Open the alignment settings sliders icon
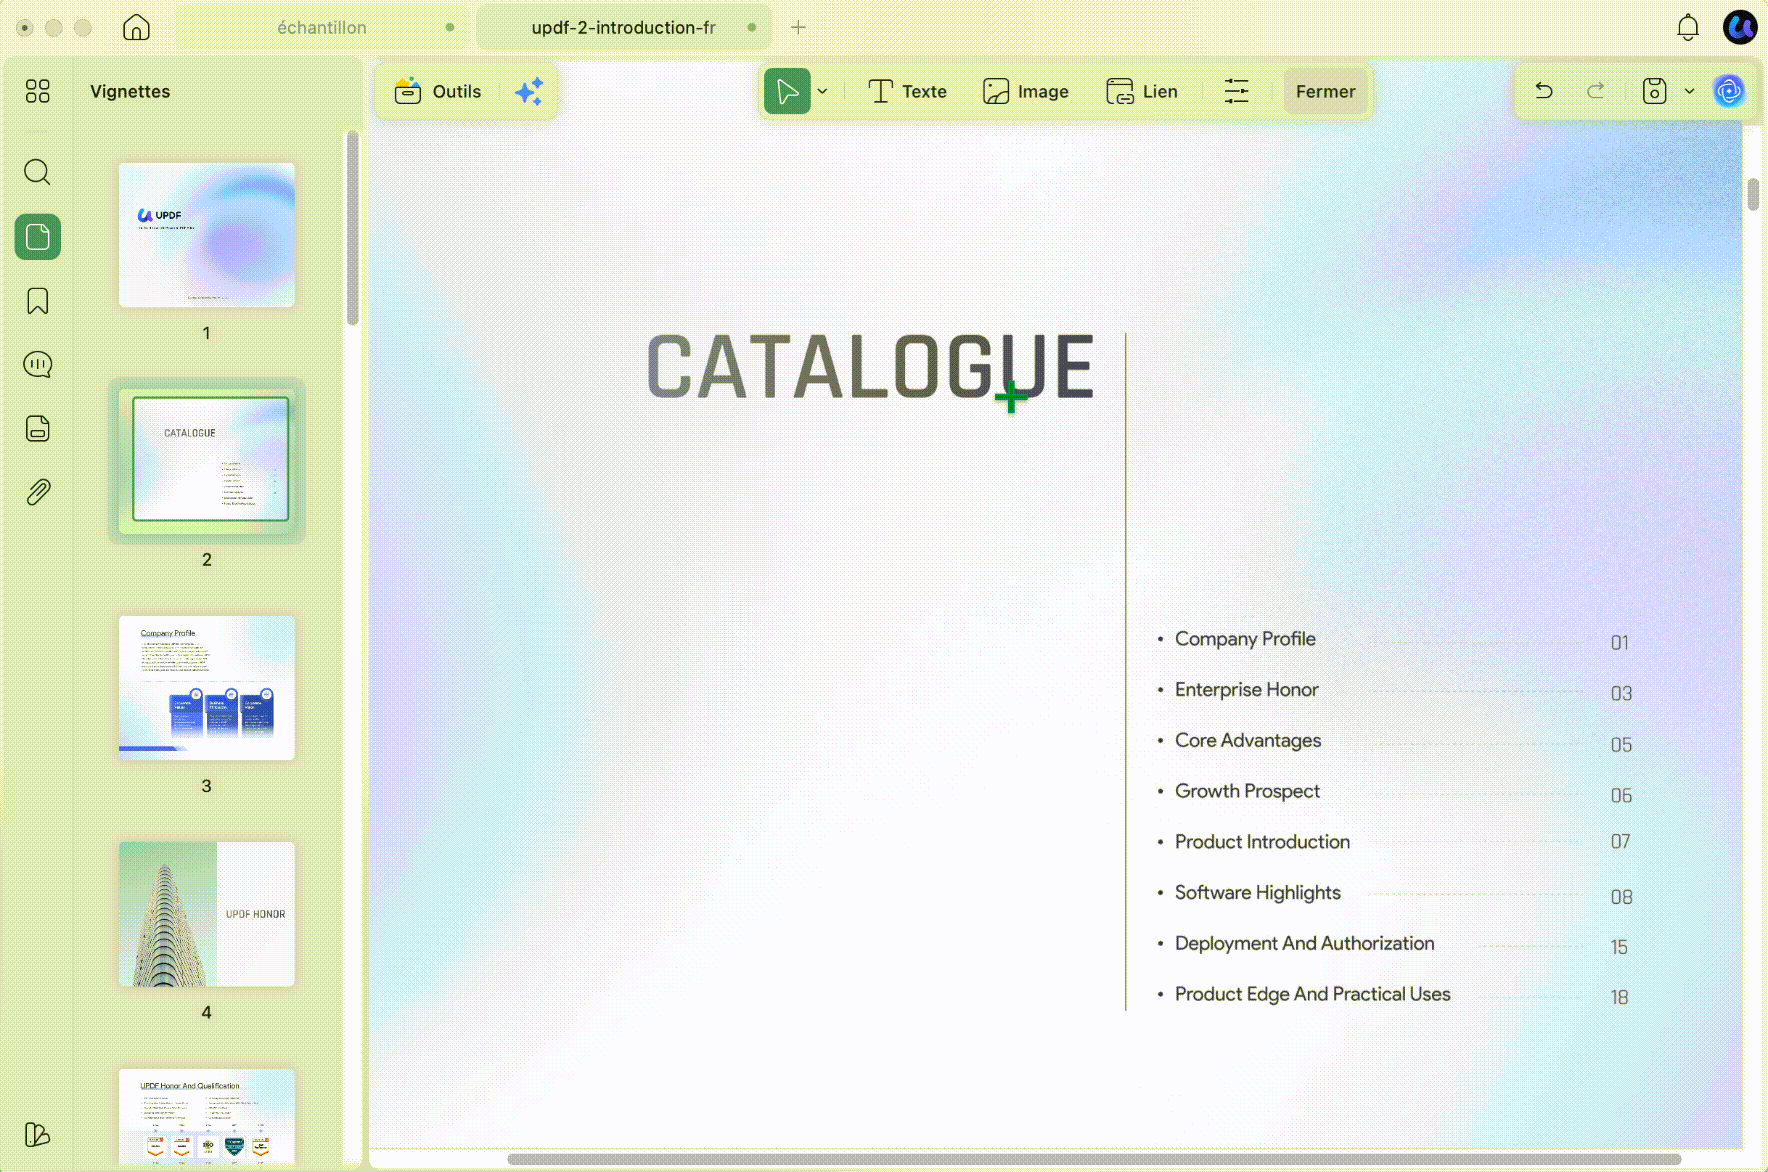Screen dimensions: 1768x1172 1237,91
